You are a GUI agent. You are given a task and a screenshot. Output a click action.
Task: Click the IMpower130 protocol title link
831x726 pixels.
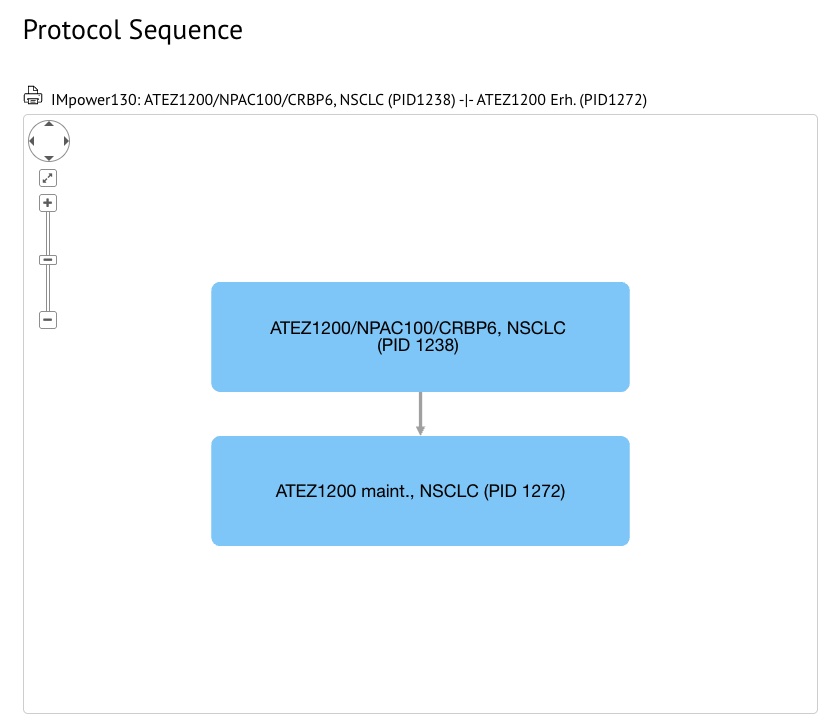coord(348,99)
